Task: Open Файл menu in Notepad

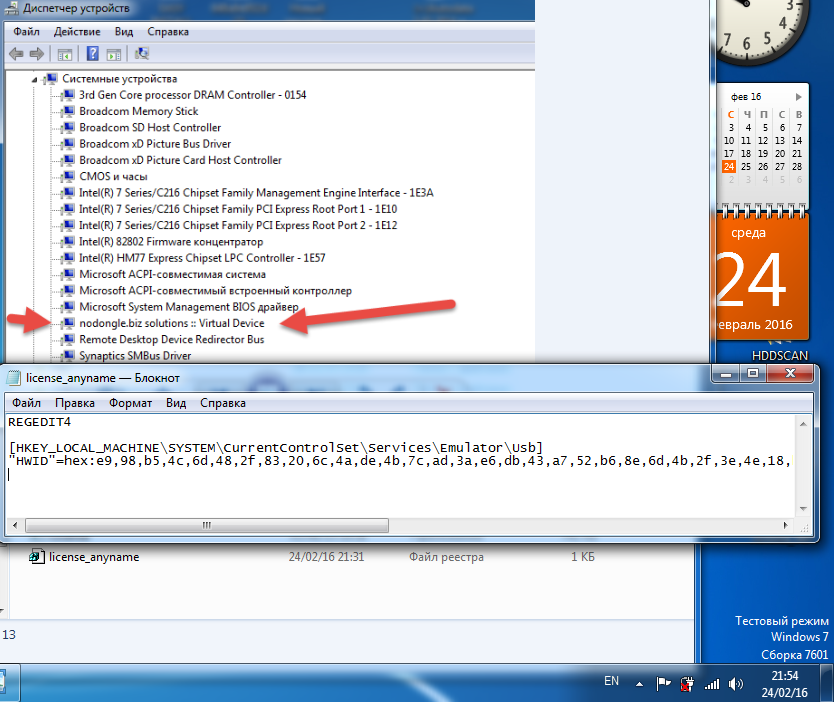Action: [26, 403]
